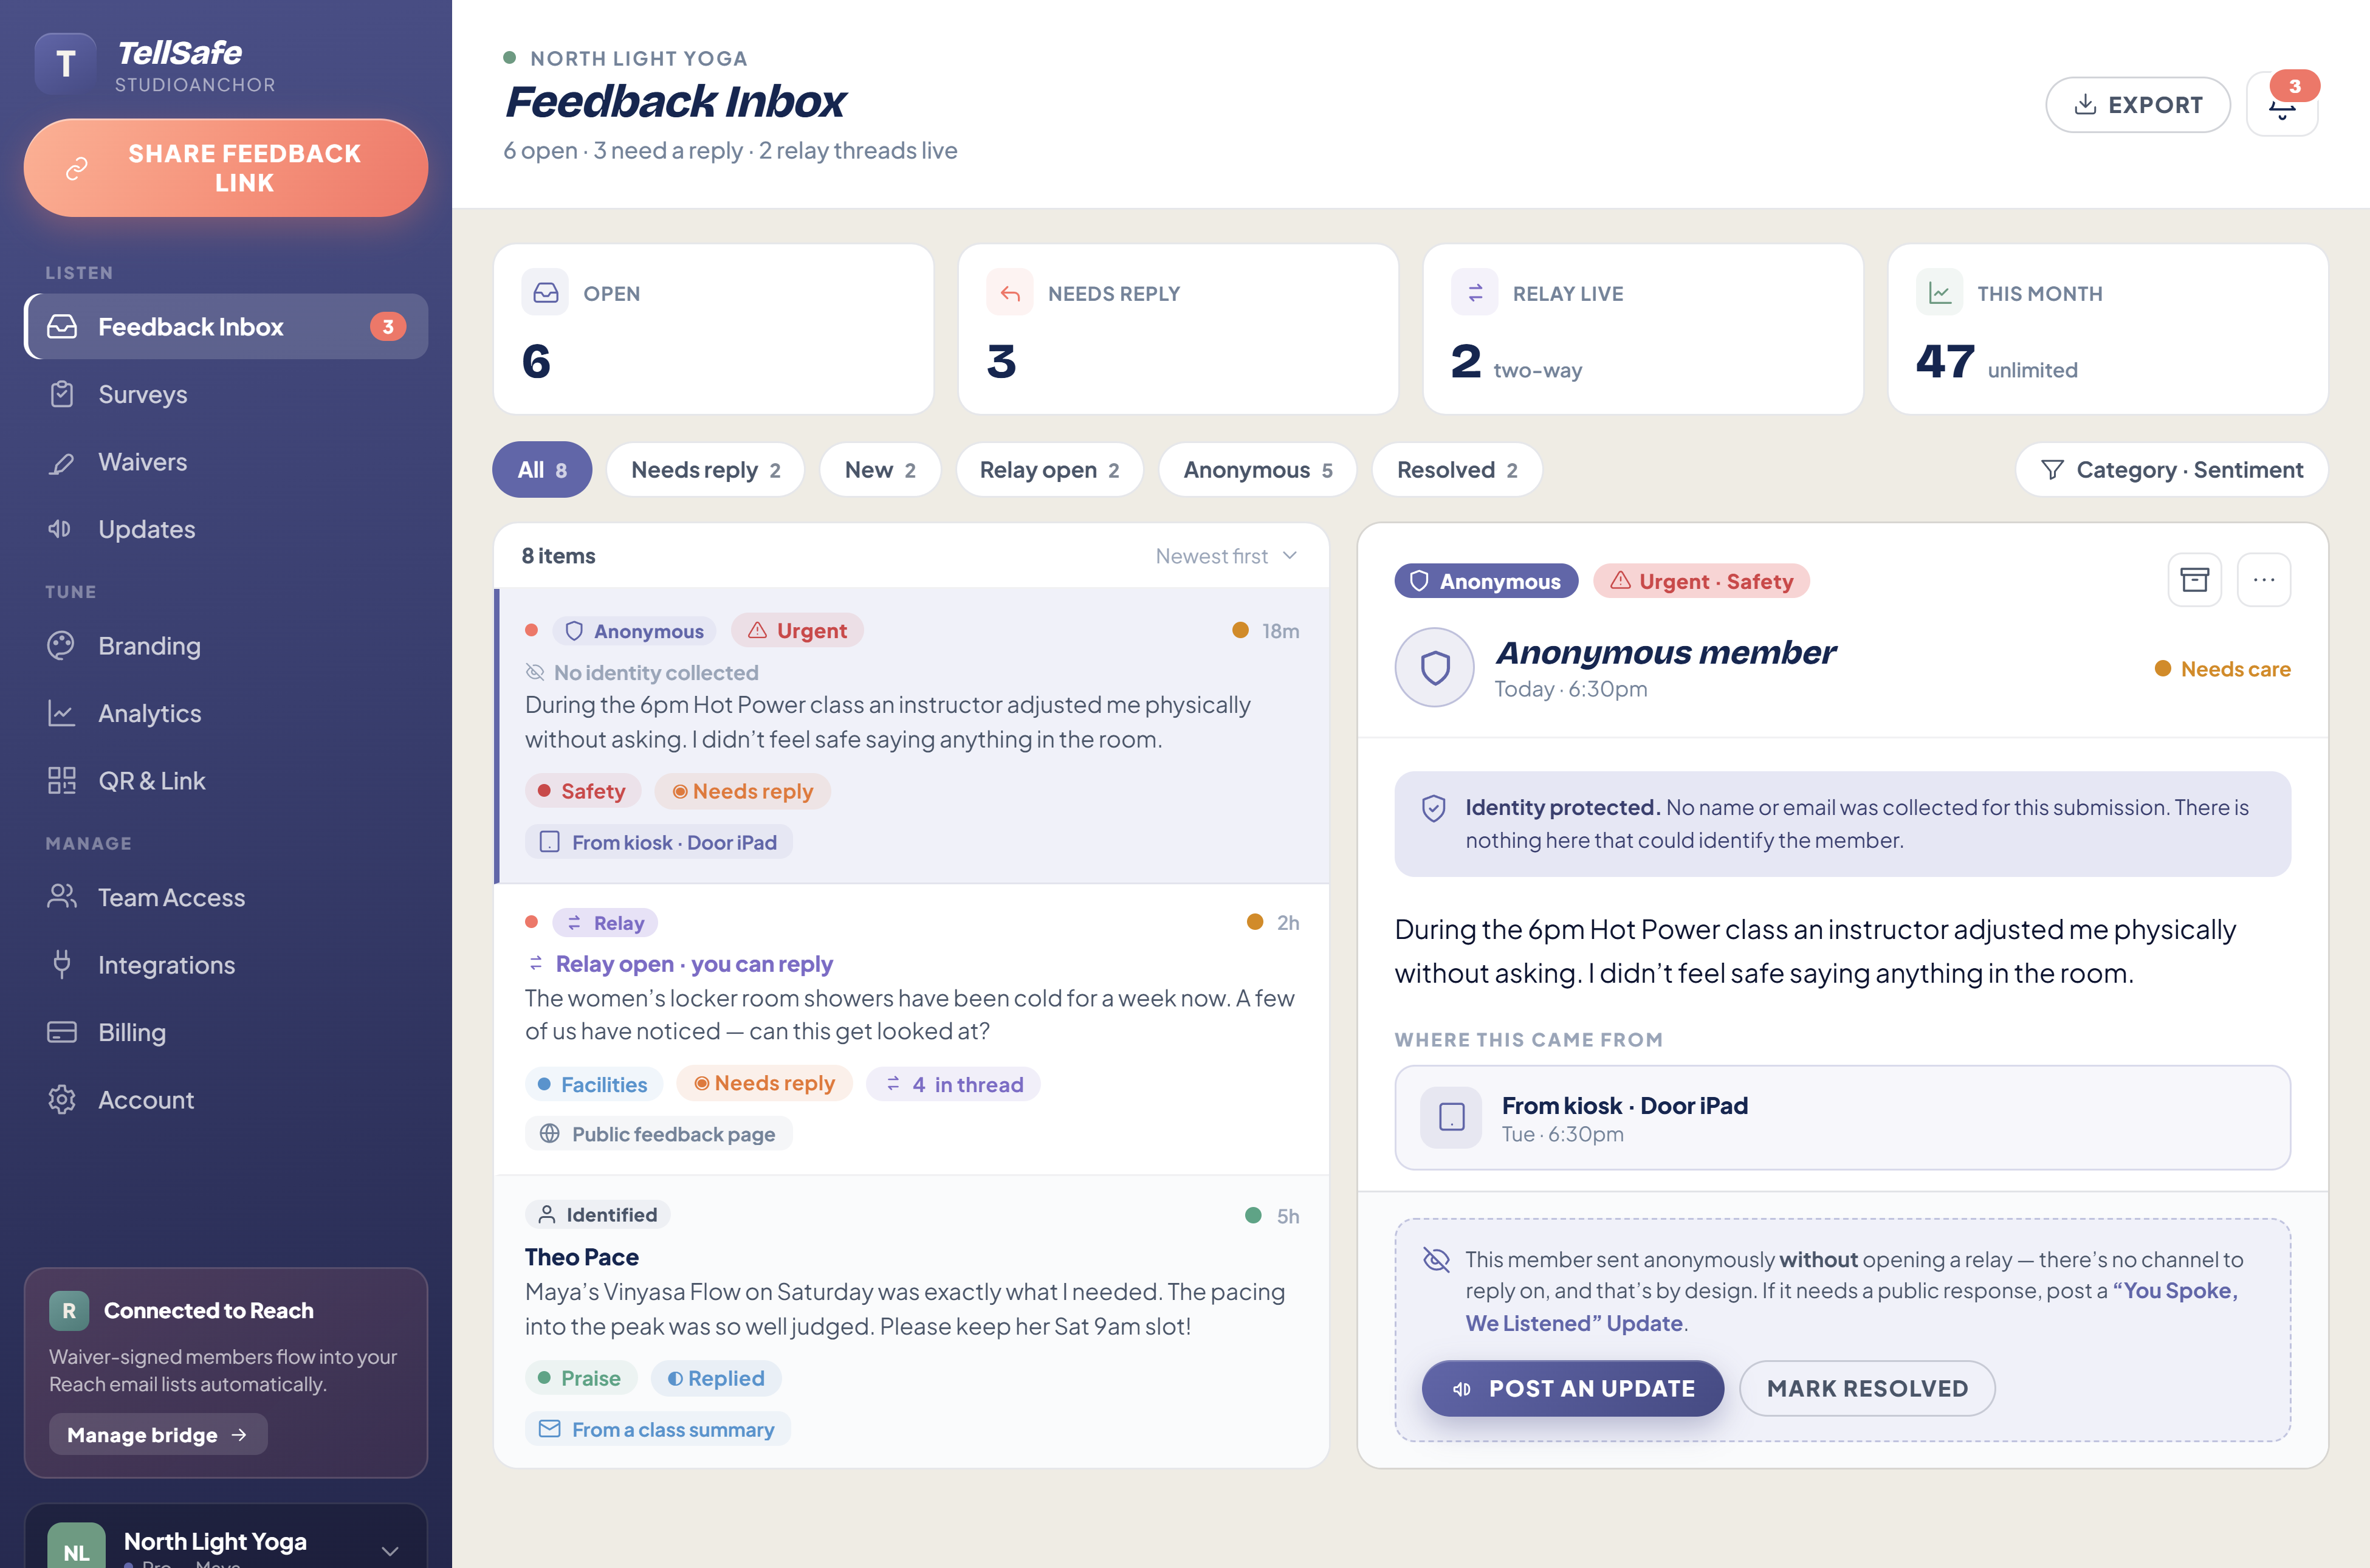Click the Share Feedback Link button
Viewport: 2370px width, 1568px height.
[226, 168]
